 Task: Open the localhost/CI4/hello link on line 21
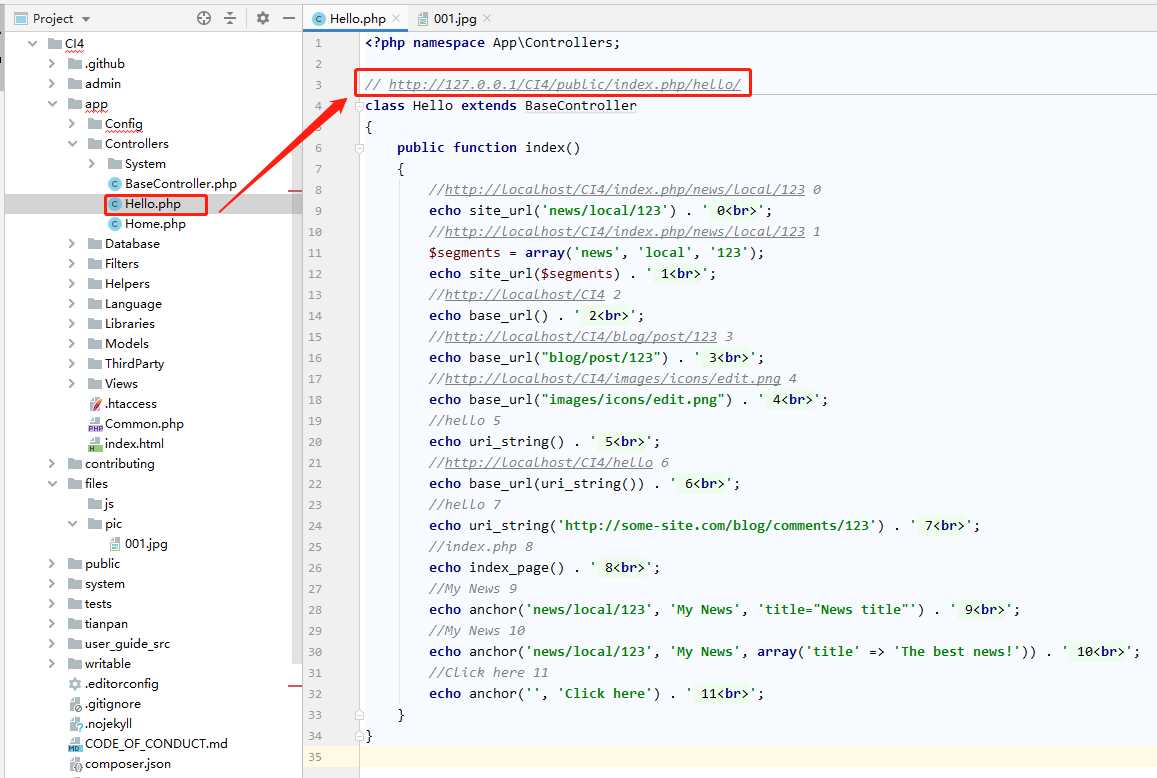(549, 463)
